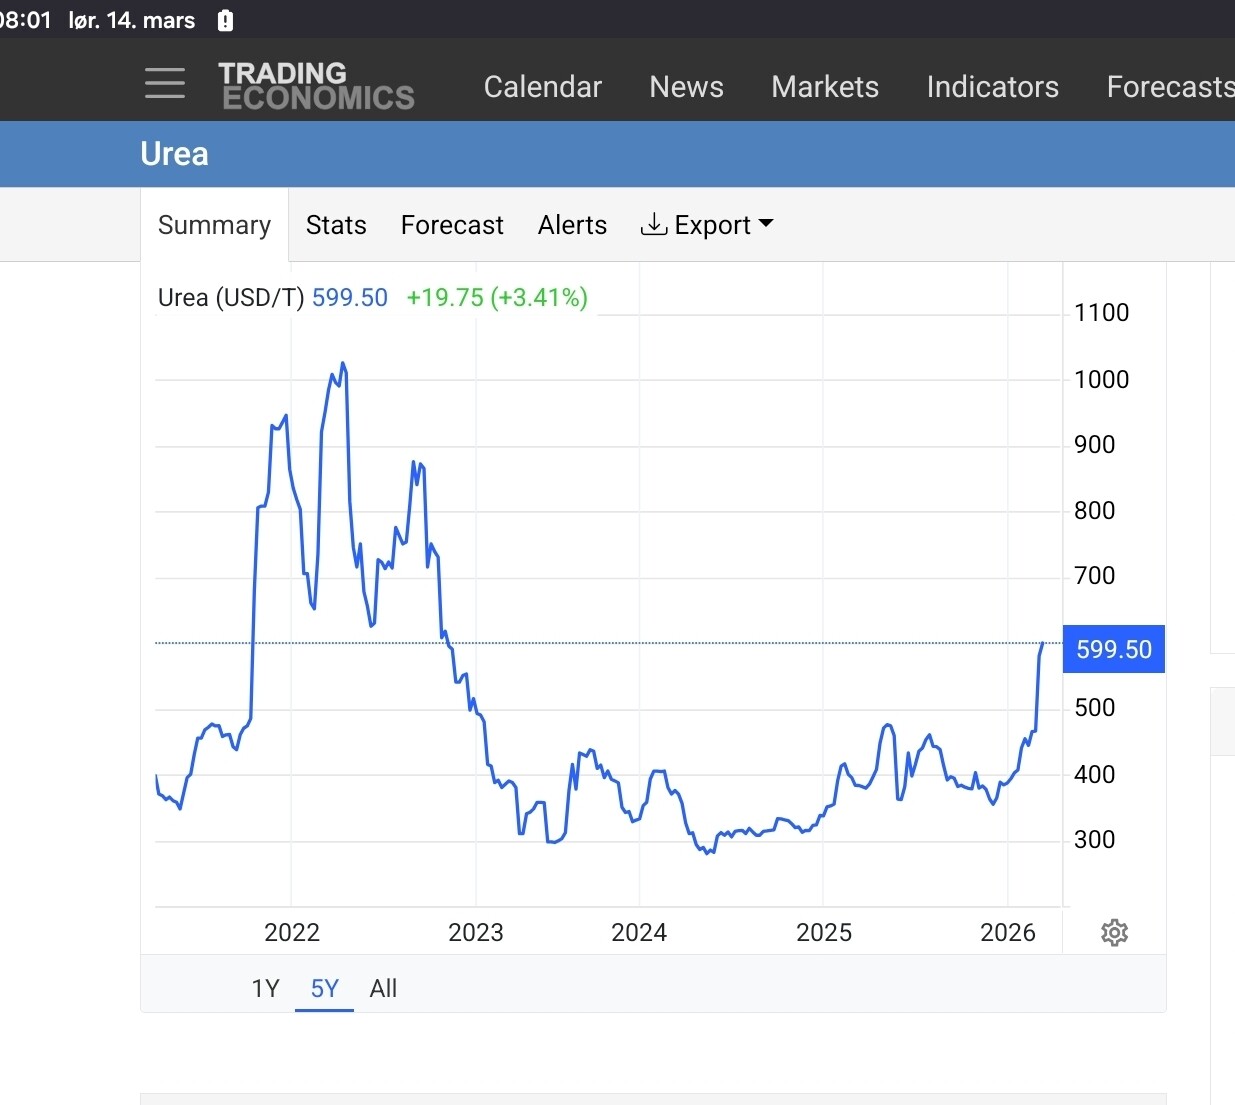Viewport: 1235px width, 1105px height.
Task: Click the Export download icon
Action: [x=653, y=224]
